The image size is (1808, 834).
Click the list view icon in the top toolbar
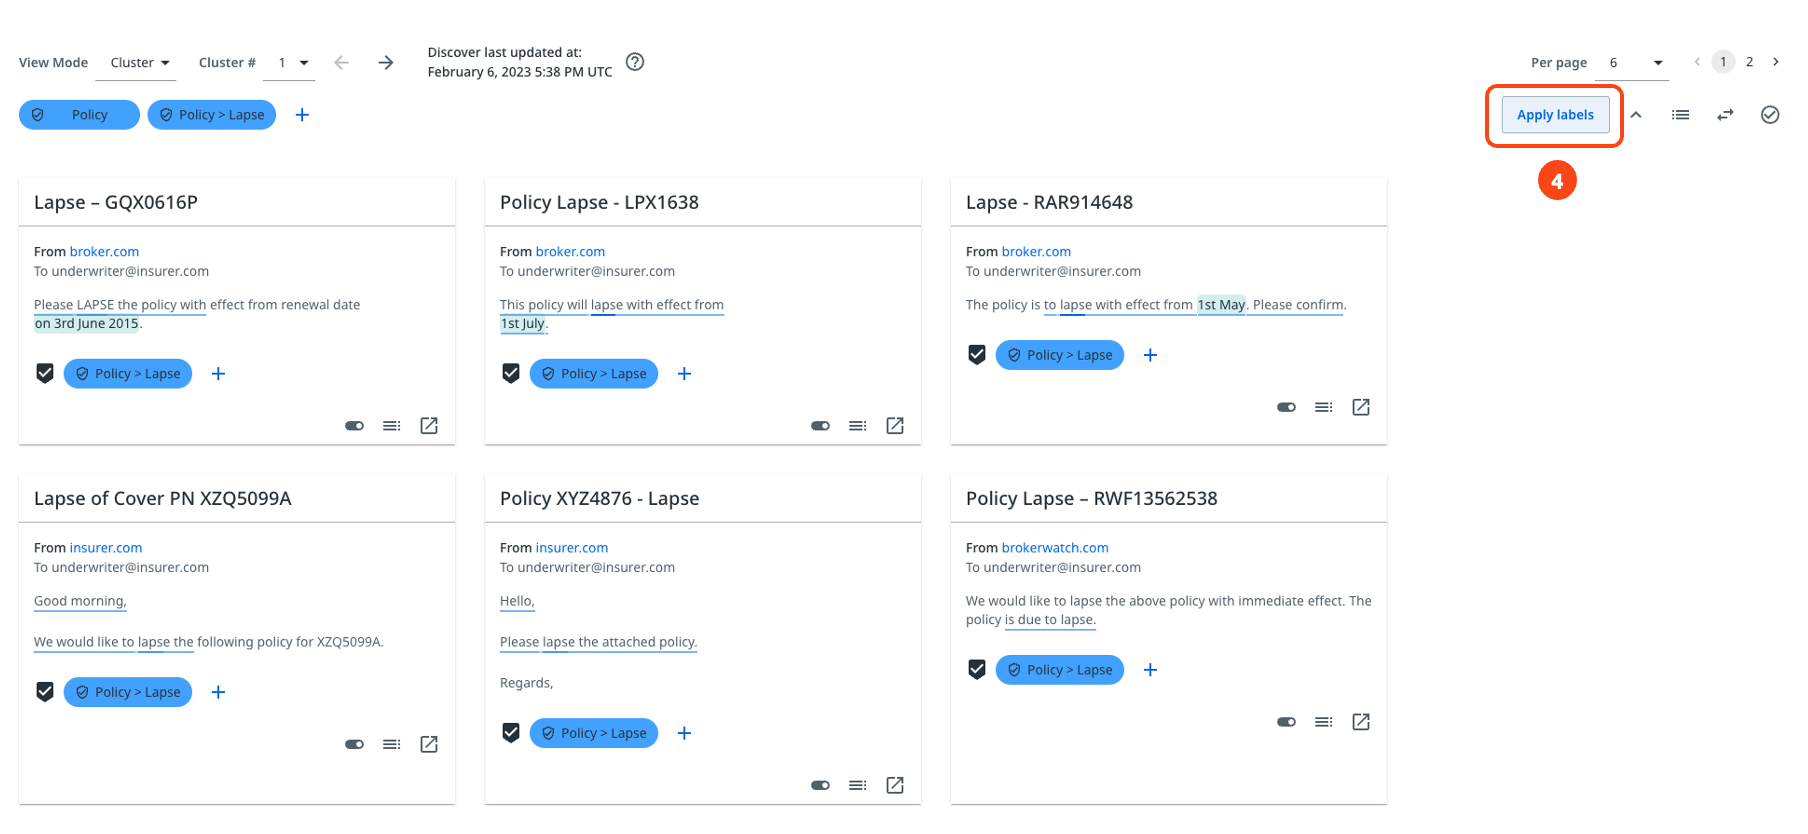coord(1680,115)
